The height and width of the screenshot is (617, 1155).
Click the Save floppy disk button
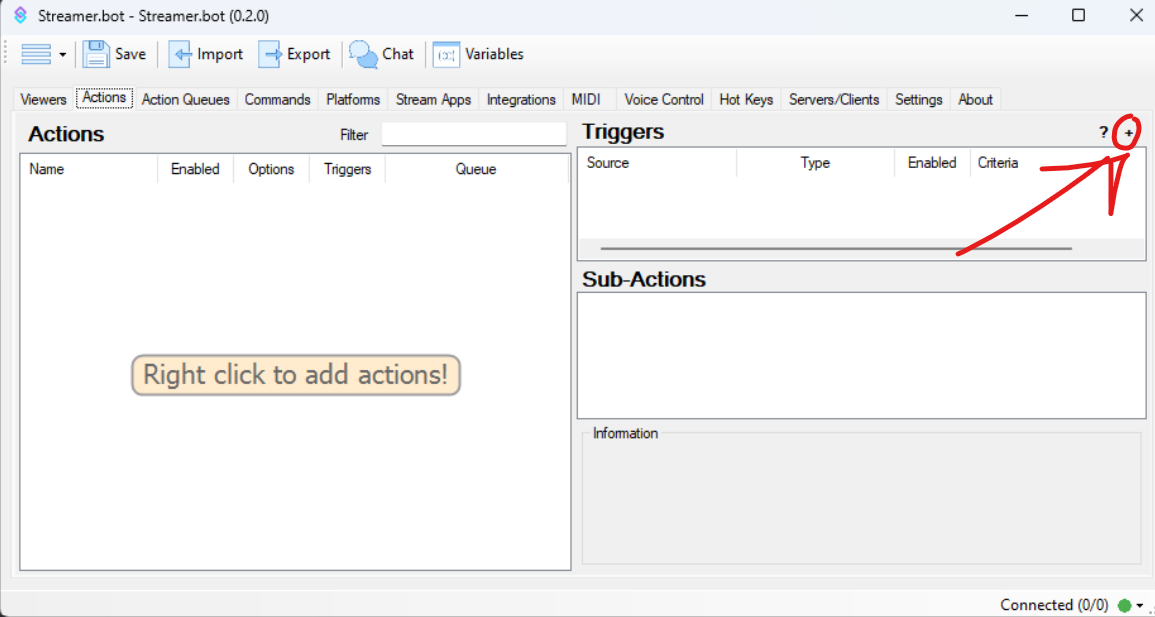tap(114, 54)
